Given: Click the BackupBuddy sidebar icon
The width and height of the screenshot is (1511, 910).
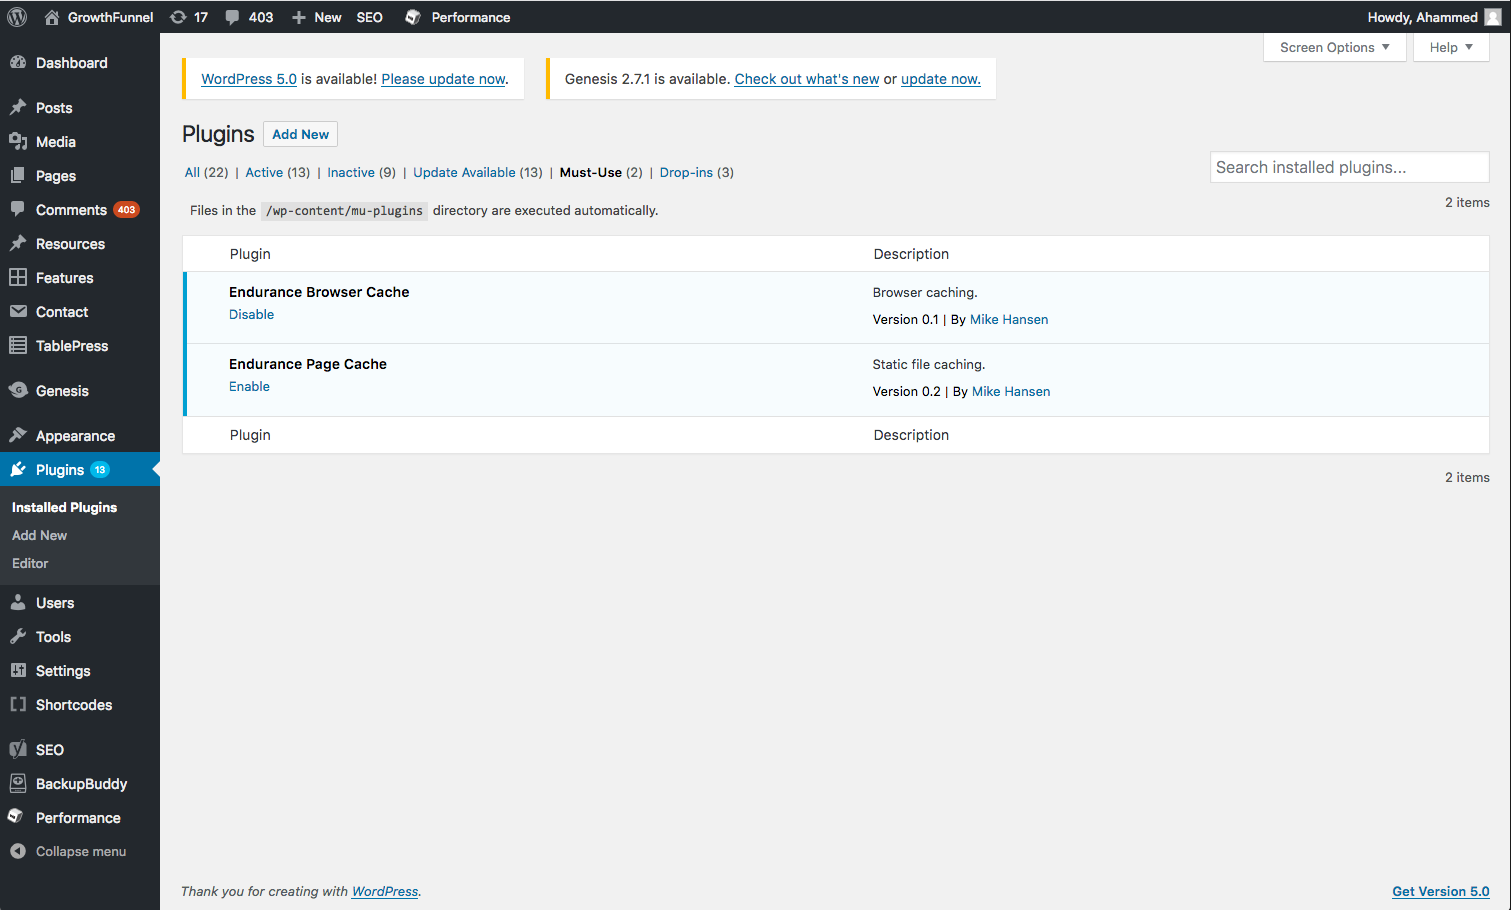Looking at the screenshot, I should click(x=18, y=784).
